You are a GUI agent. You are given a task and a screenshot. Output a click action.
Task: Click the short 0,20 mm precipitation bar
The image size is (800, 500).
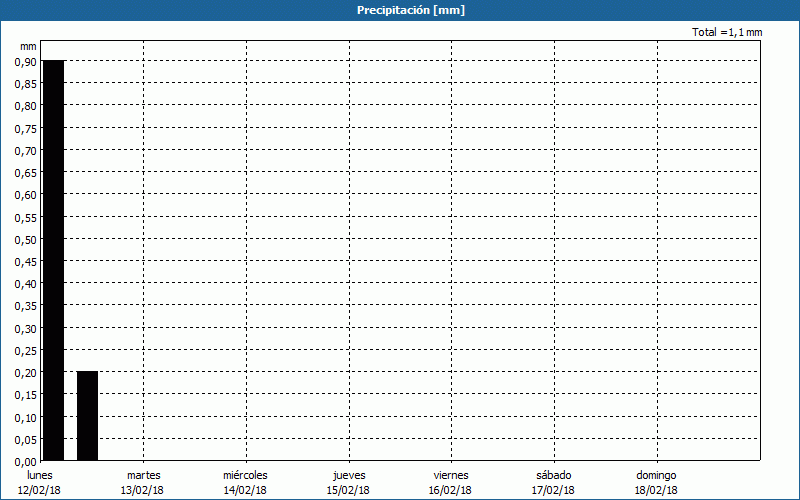click(x=87, y=415)
